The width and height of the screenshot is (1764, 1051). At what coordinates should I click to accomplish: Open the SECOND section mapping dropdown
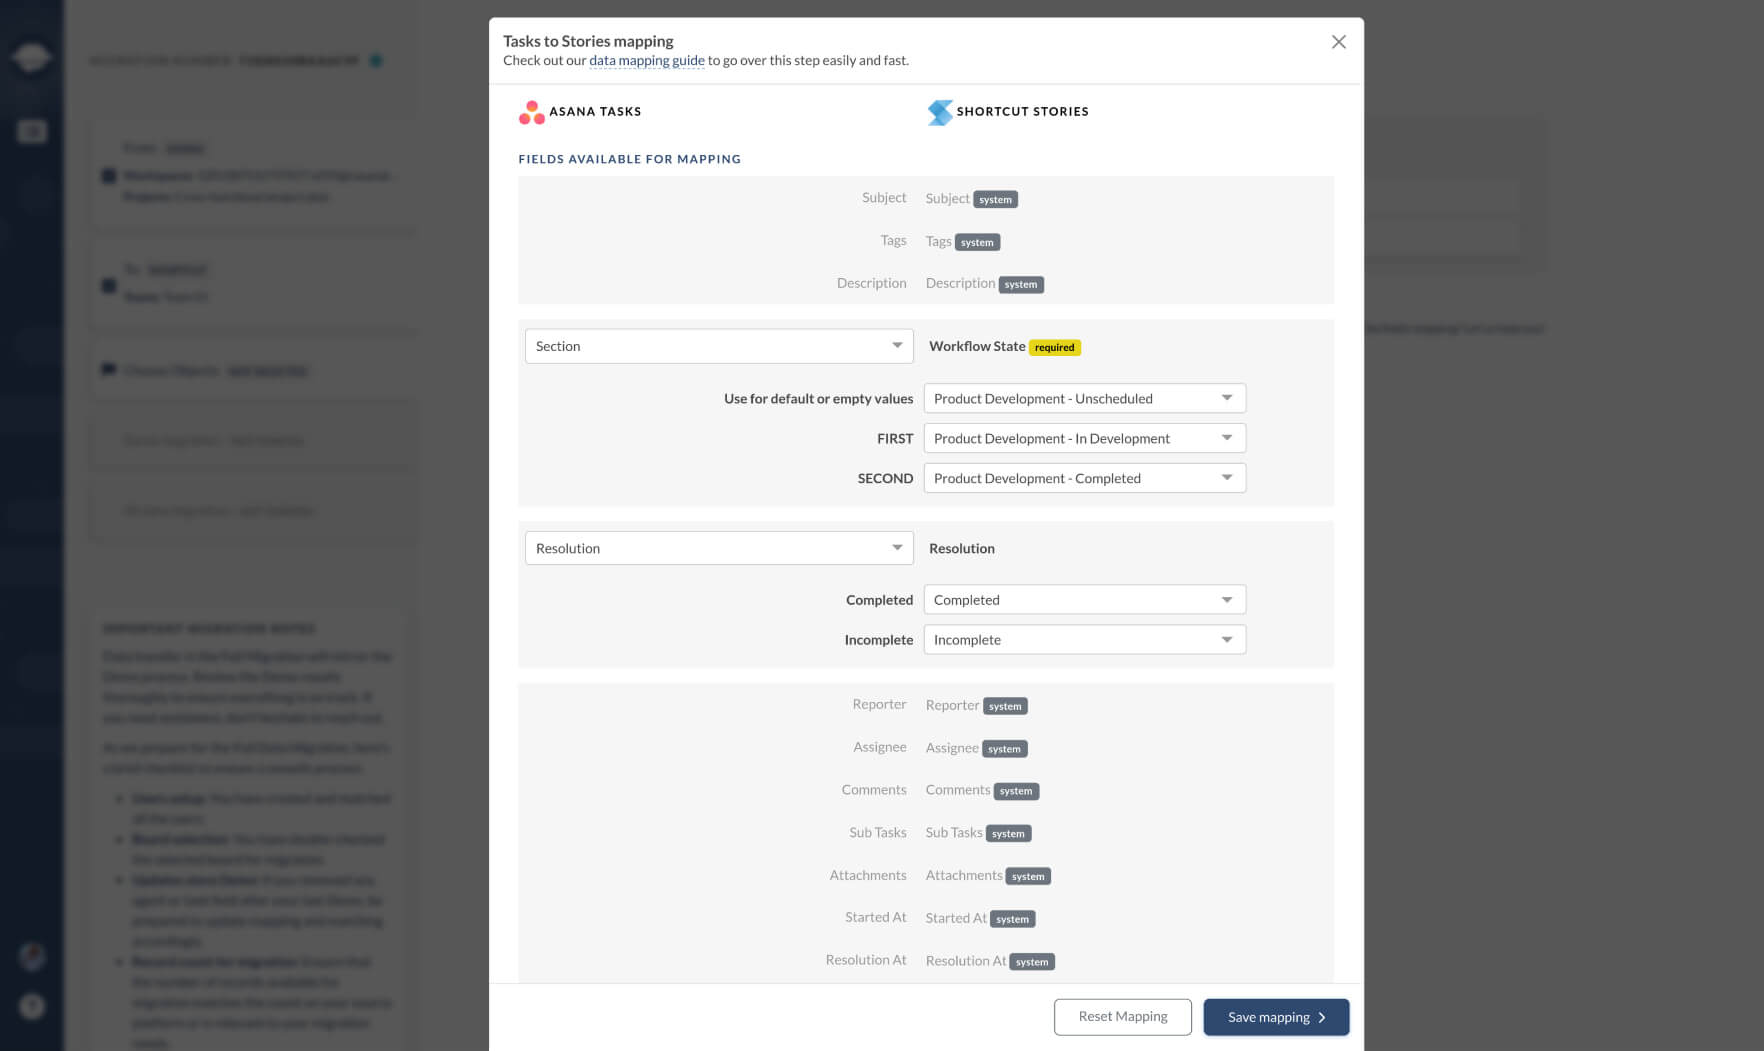click(x=1084, y=478)
